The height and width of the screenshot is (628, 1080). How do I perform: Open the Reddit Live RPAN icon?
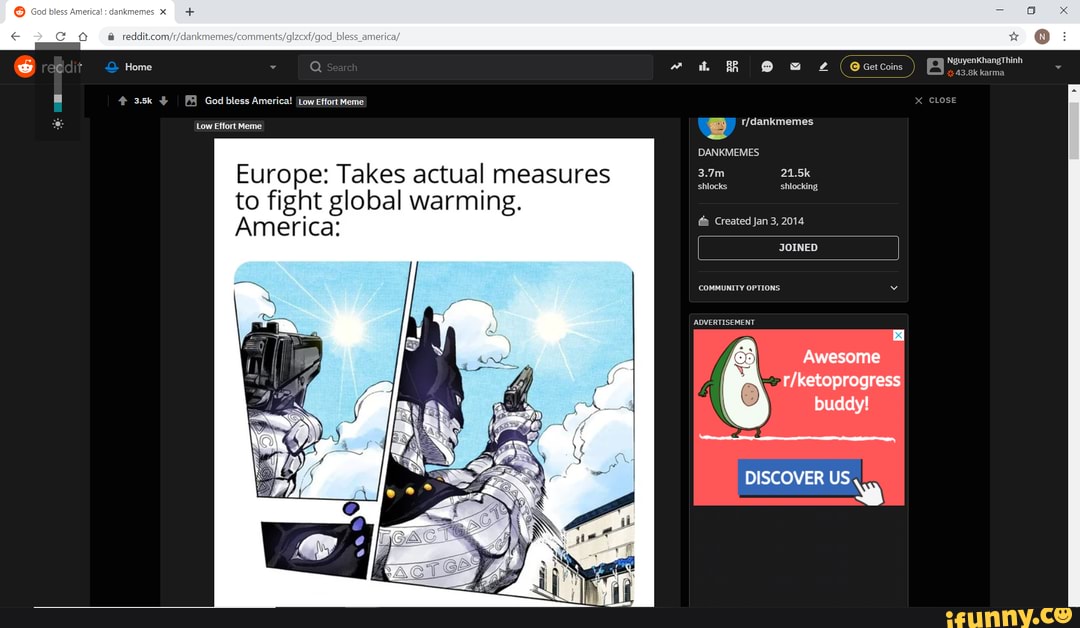click(732, 67)
